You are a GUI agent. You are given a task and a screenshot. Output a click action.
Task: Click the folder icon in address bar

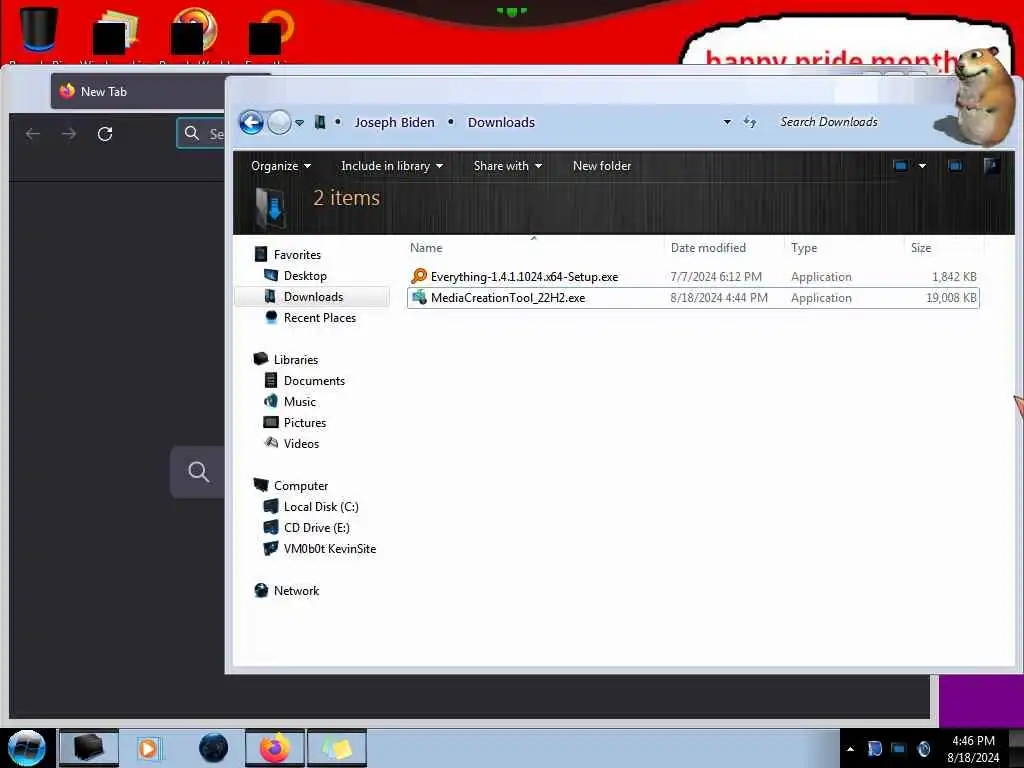pyautogui.click(x=319, y=122)
